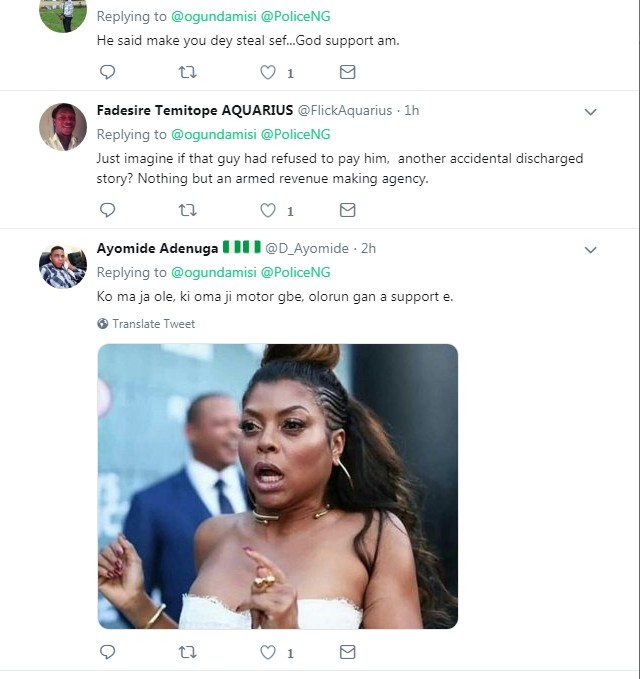Reply to Ayomide Adenuga's tweet

(108, 652)
